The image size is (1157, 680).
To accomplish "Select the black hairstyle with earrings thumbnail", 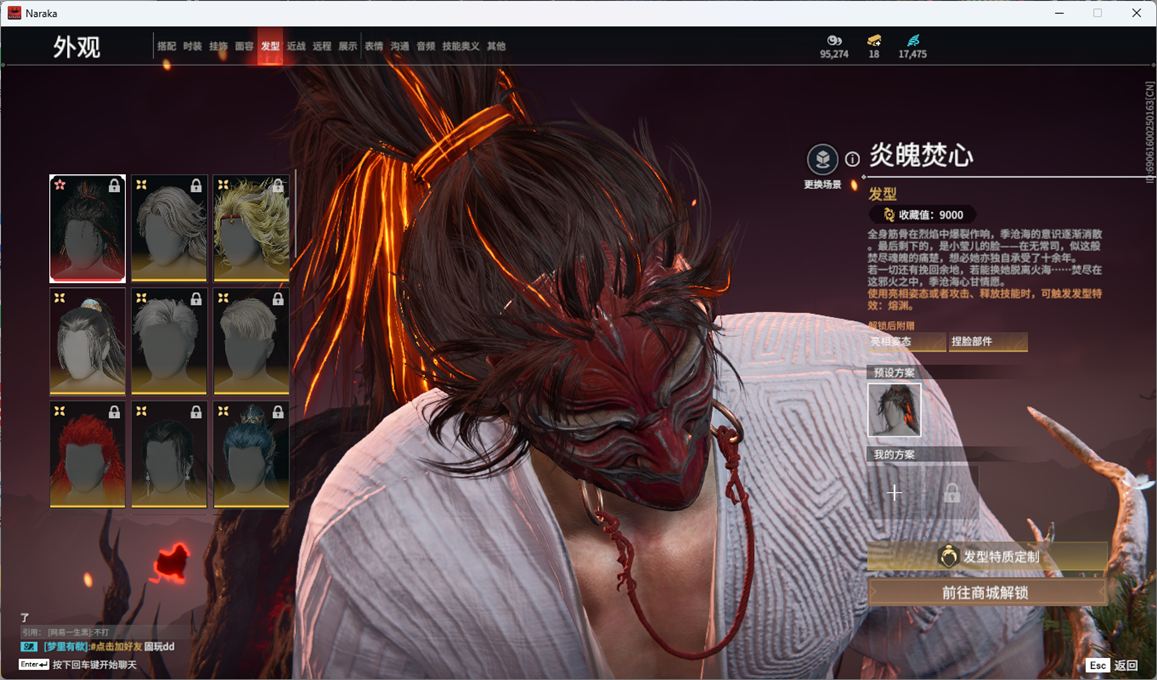I will coord(169,454).
